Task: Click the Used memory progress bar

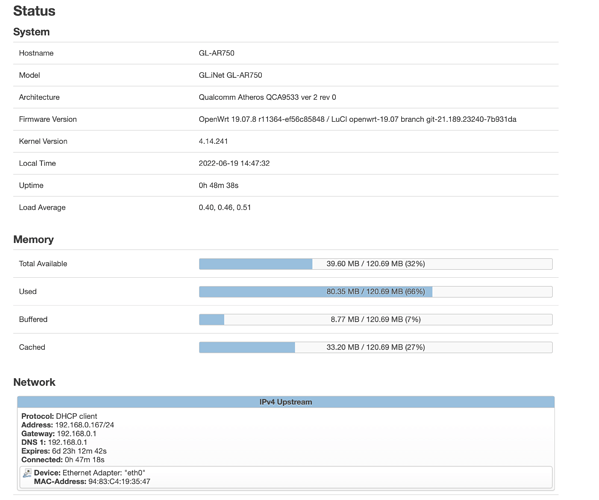Action: click(376, 291)
